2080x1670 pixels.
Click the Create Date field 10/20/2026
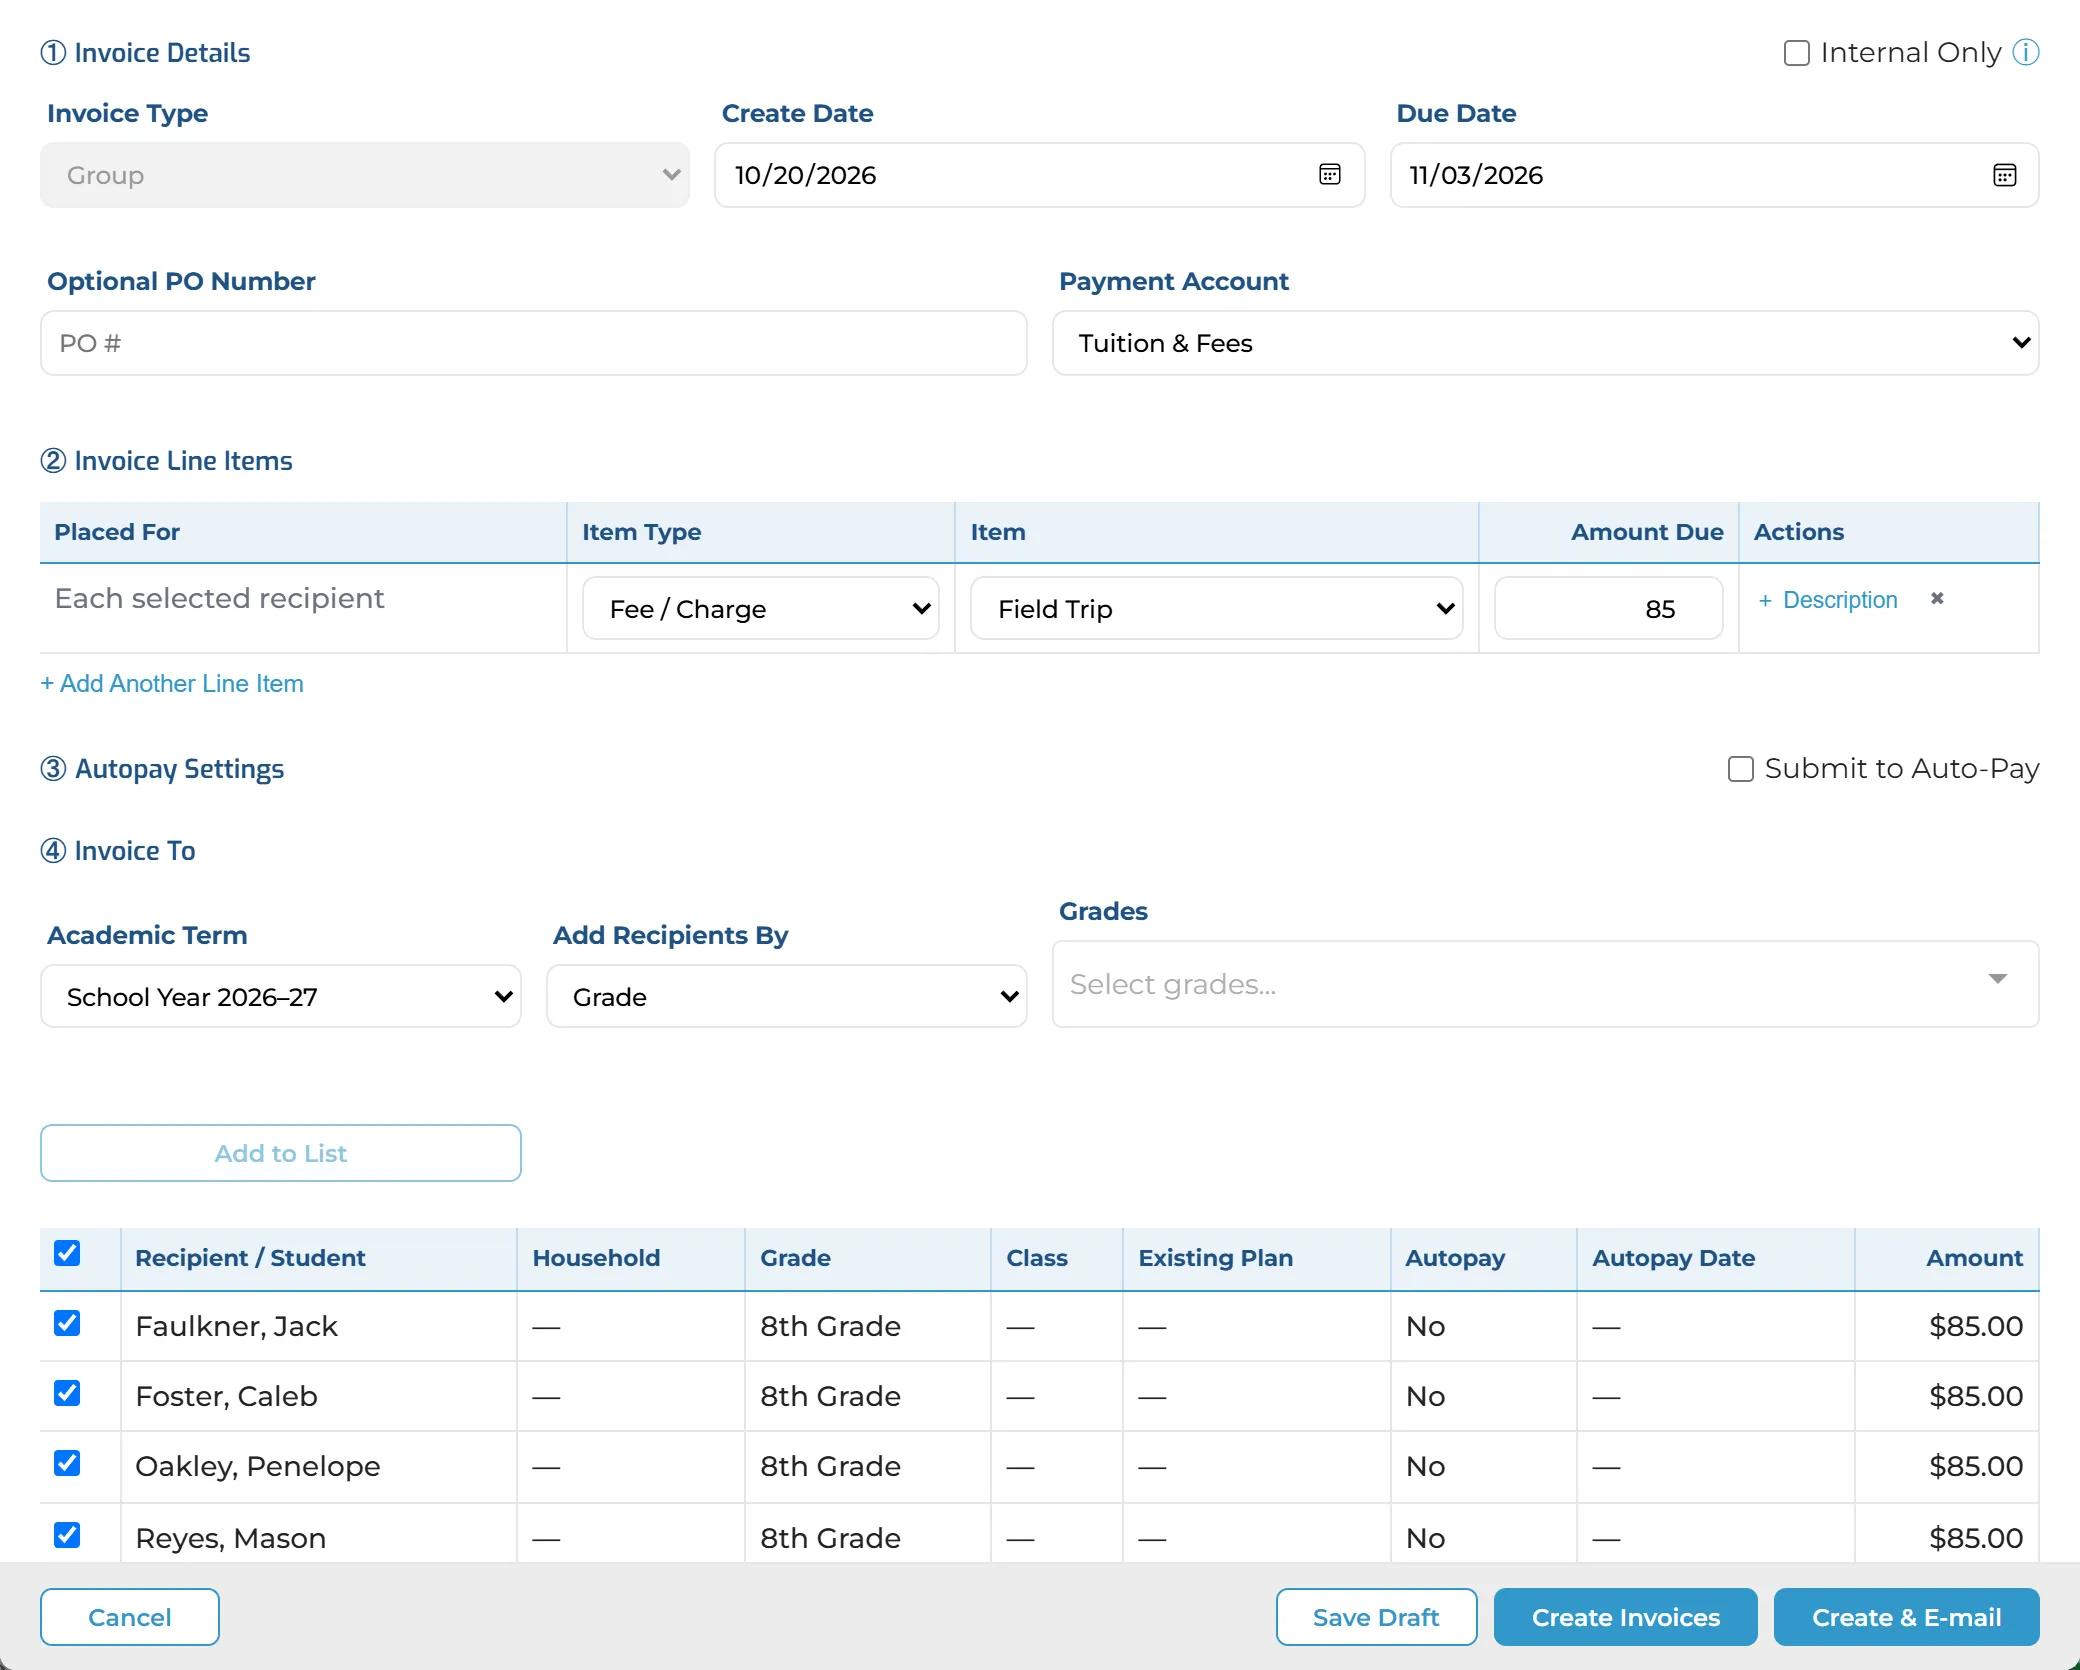pos(1040,175)
